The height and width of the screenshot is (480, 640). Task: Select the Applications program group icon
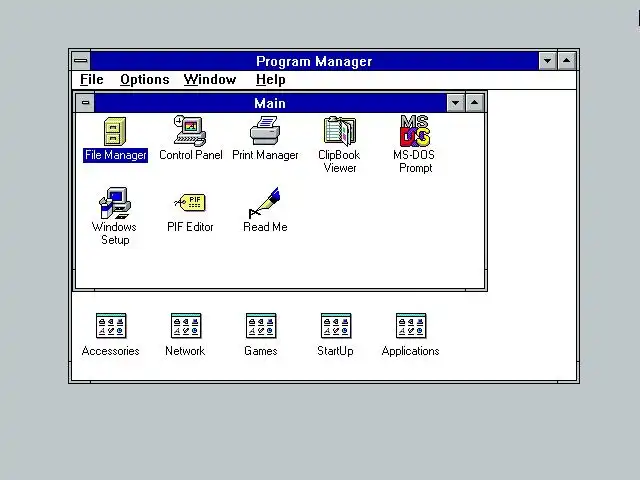click(411, 326)
